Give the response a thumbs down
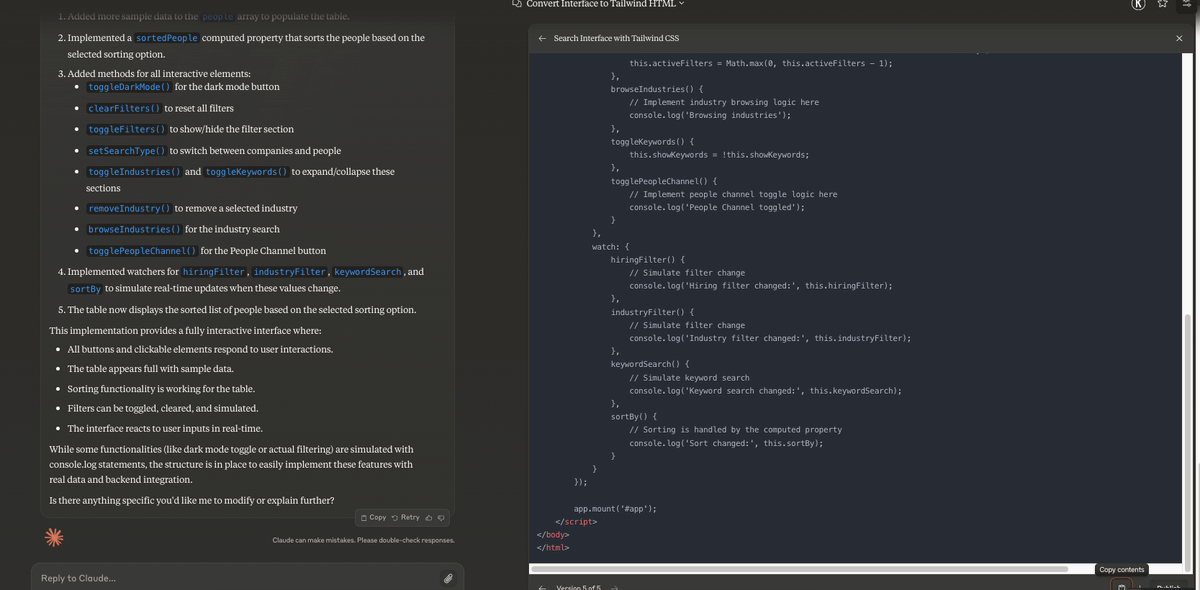Screen dimensions: 1200x590 click(x=442, y=517)
